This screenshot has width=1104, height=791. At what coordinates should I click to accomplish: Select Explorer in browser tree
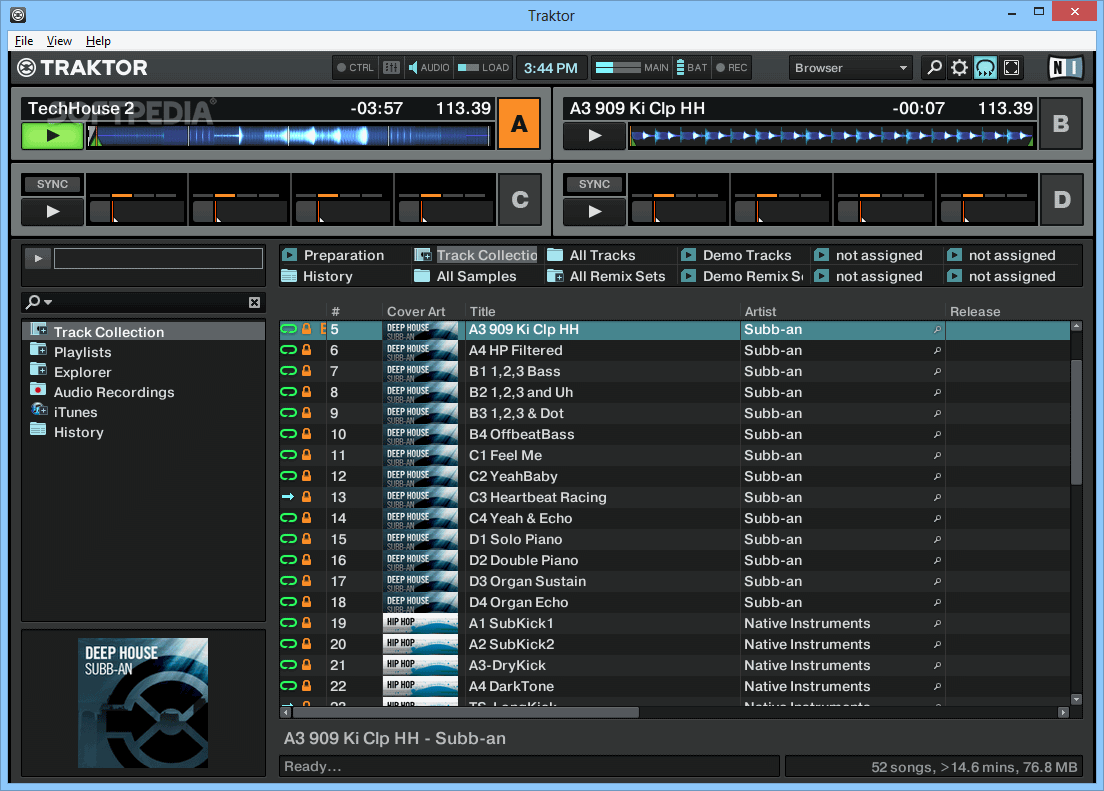82,372
